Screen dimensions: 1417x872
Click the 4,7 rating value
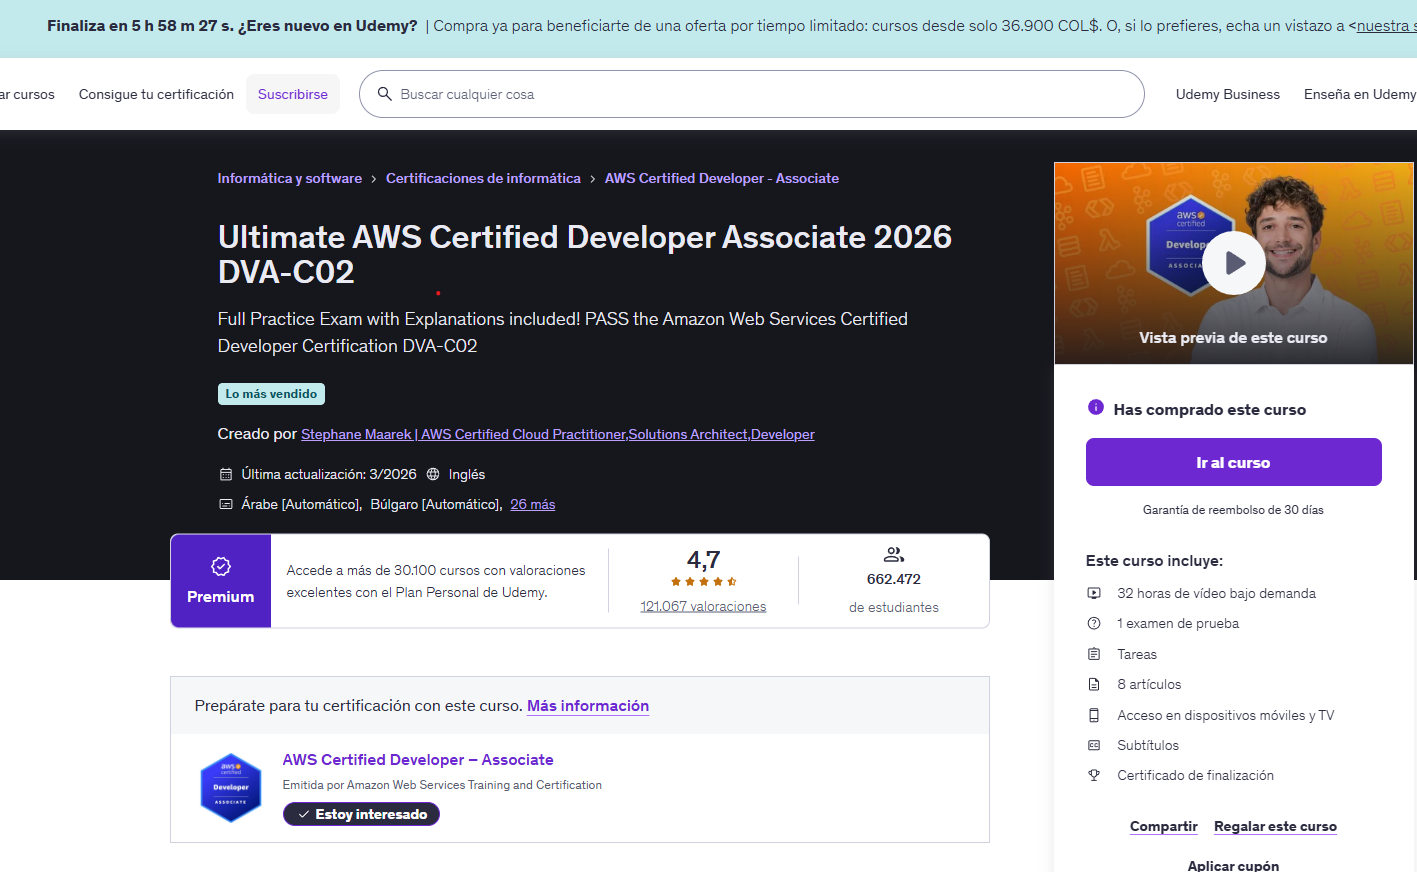point(703,559)
